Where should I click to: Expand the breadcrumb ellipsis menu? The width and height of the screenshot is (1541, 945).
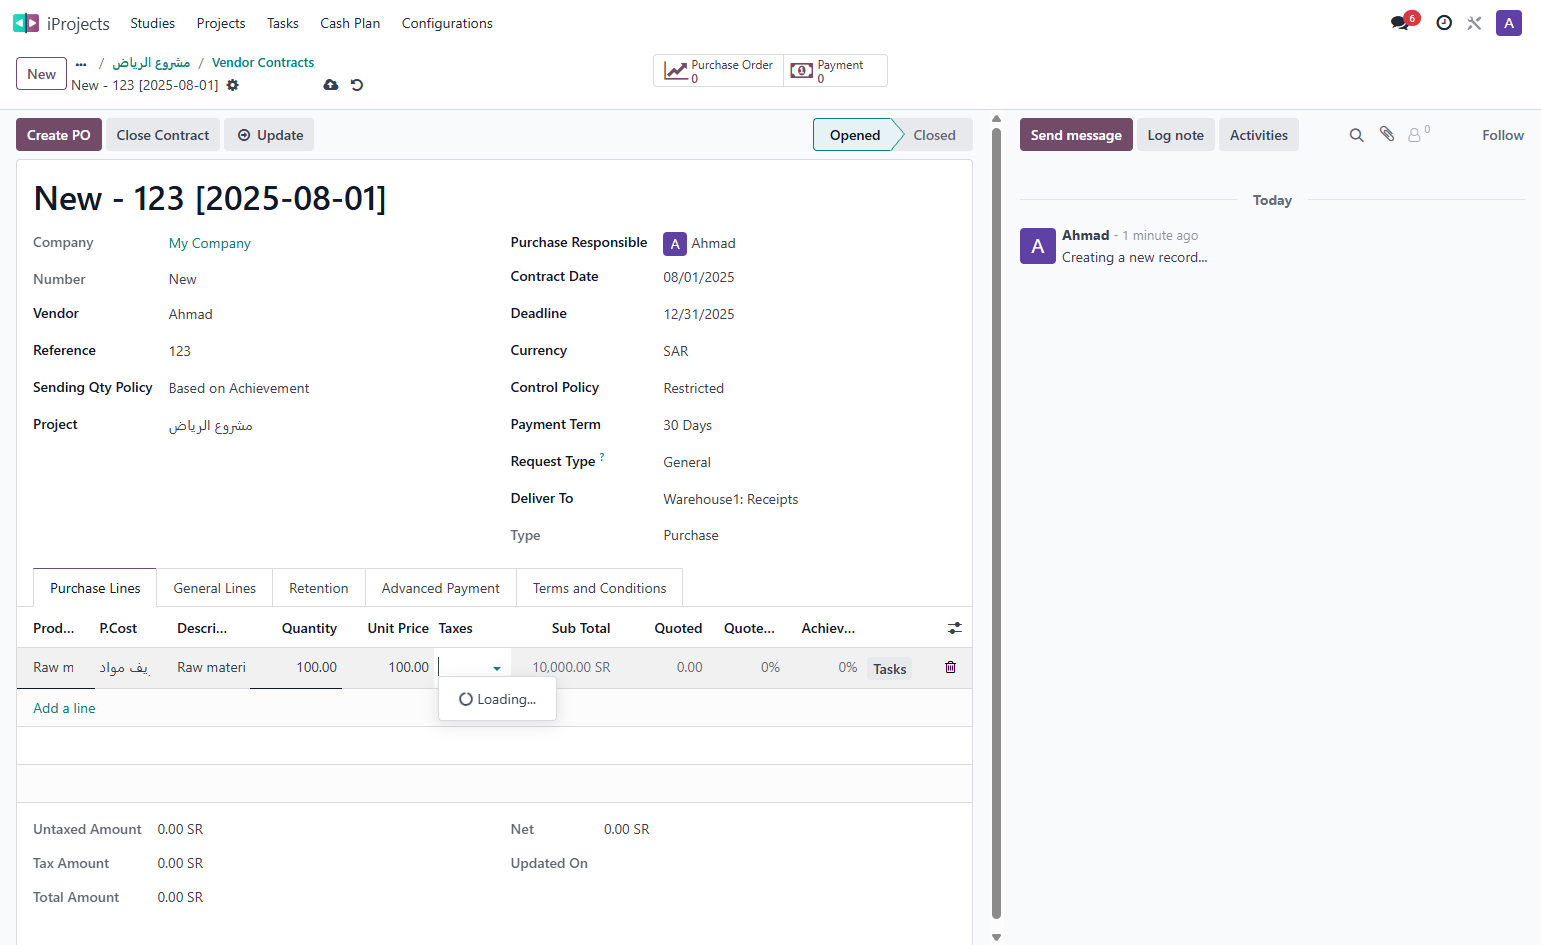pyautogui.click(x=81, y=63)
